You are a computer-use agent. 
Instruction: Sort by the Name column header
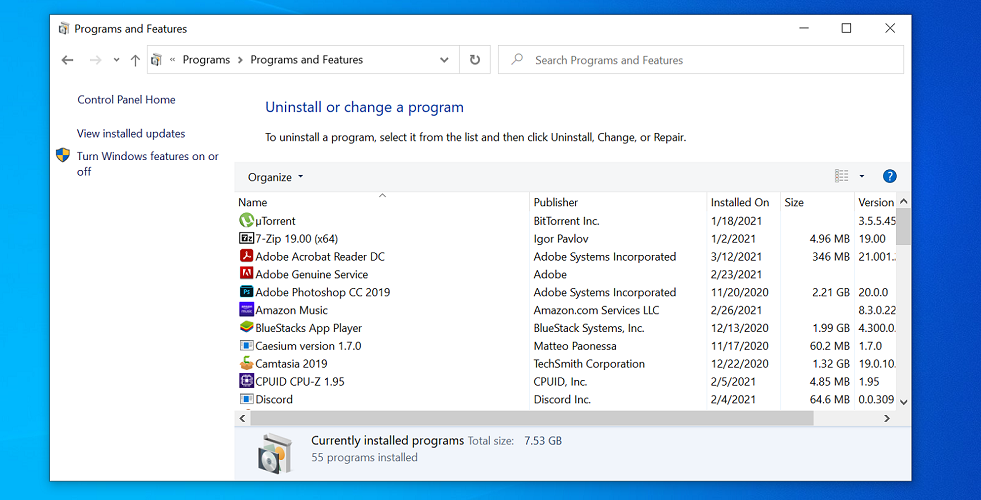click(253, 202)
